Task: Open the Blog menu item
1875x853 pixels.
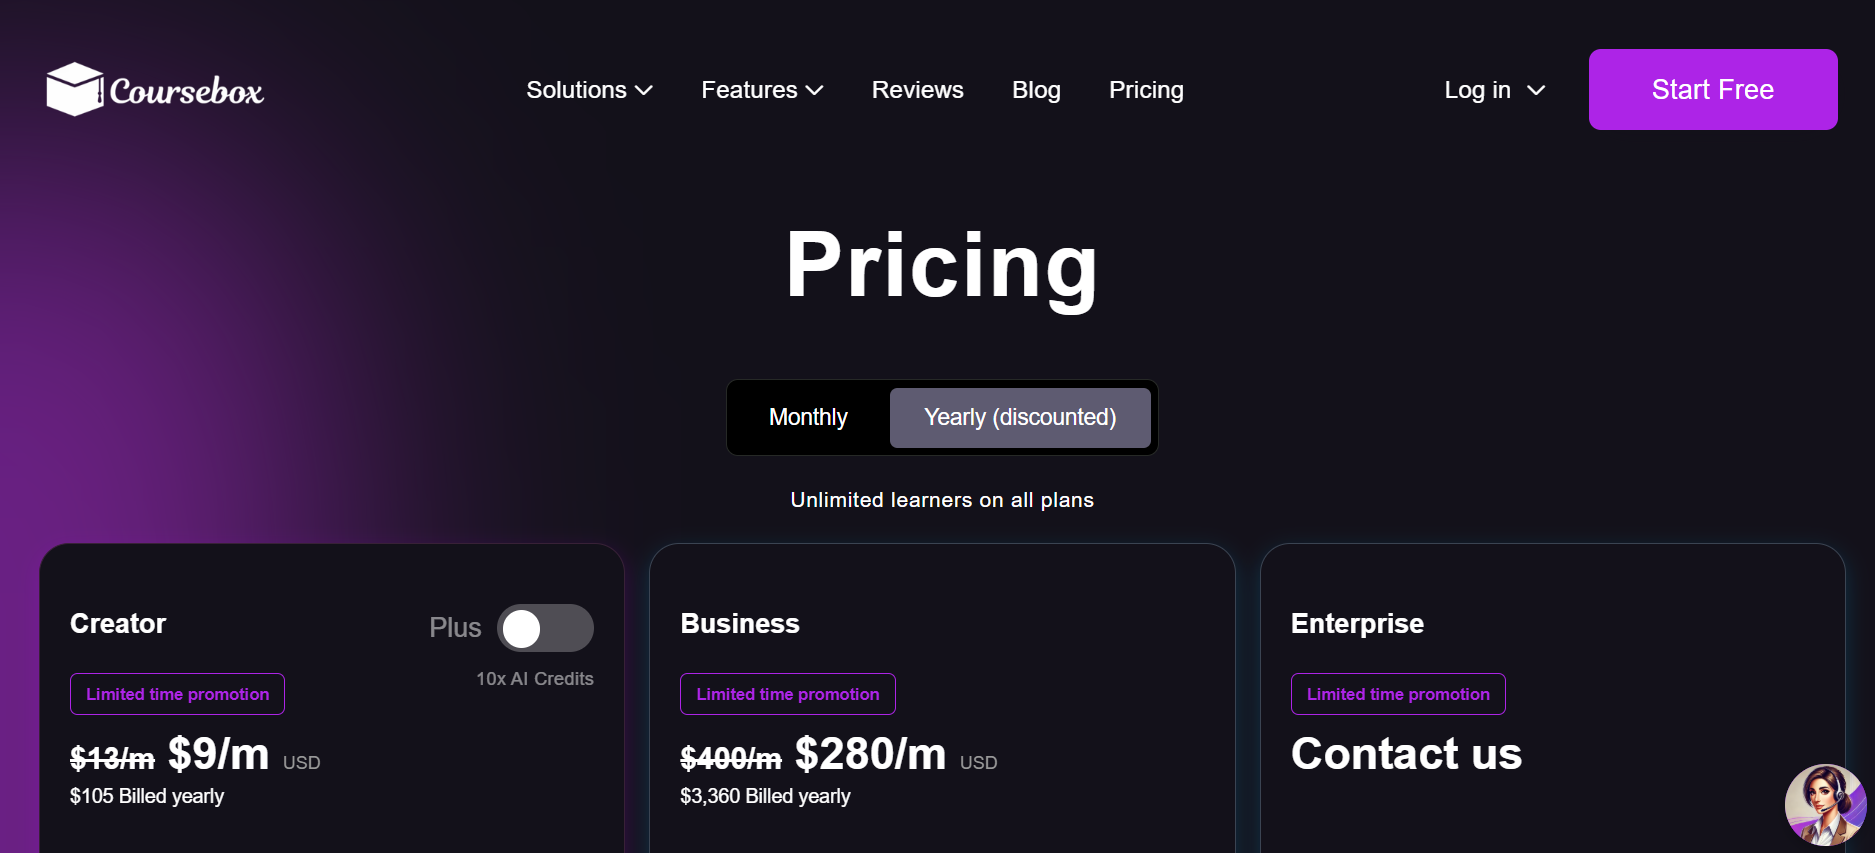Action: click(1036, 90)
